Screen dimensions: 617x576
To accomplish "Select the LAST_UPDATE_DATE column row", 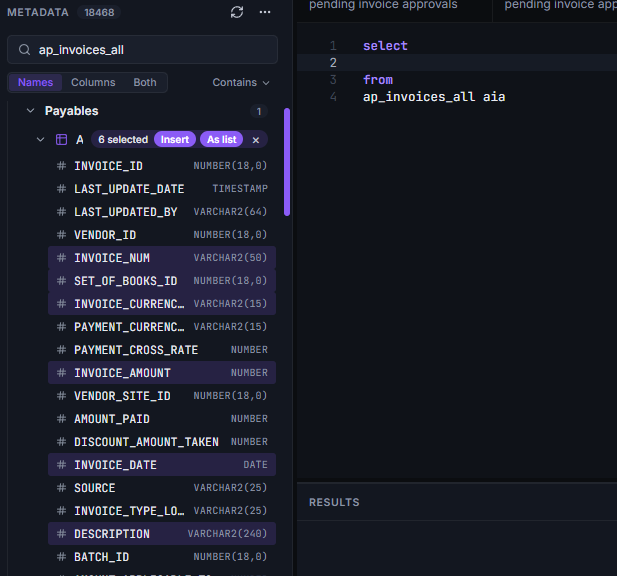I will (x=162, y=189).
